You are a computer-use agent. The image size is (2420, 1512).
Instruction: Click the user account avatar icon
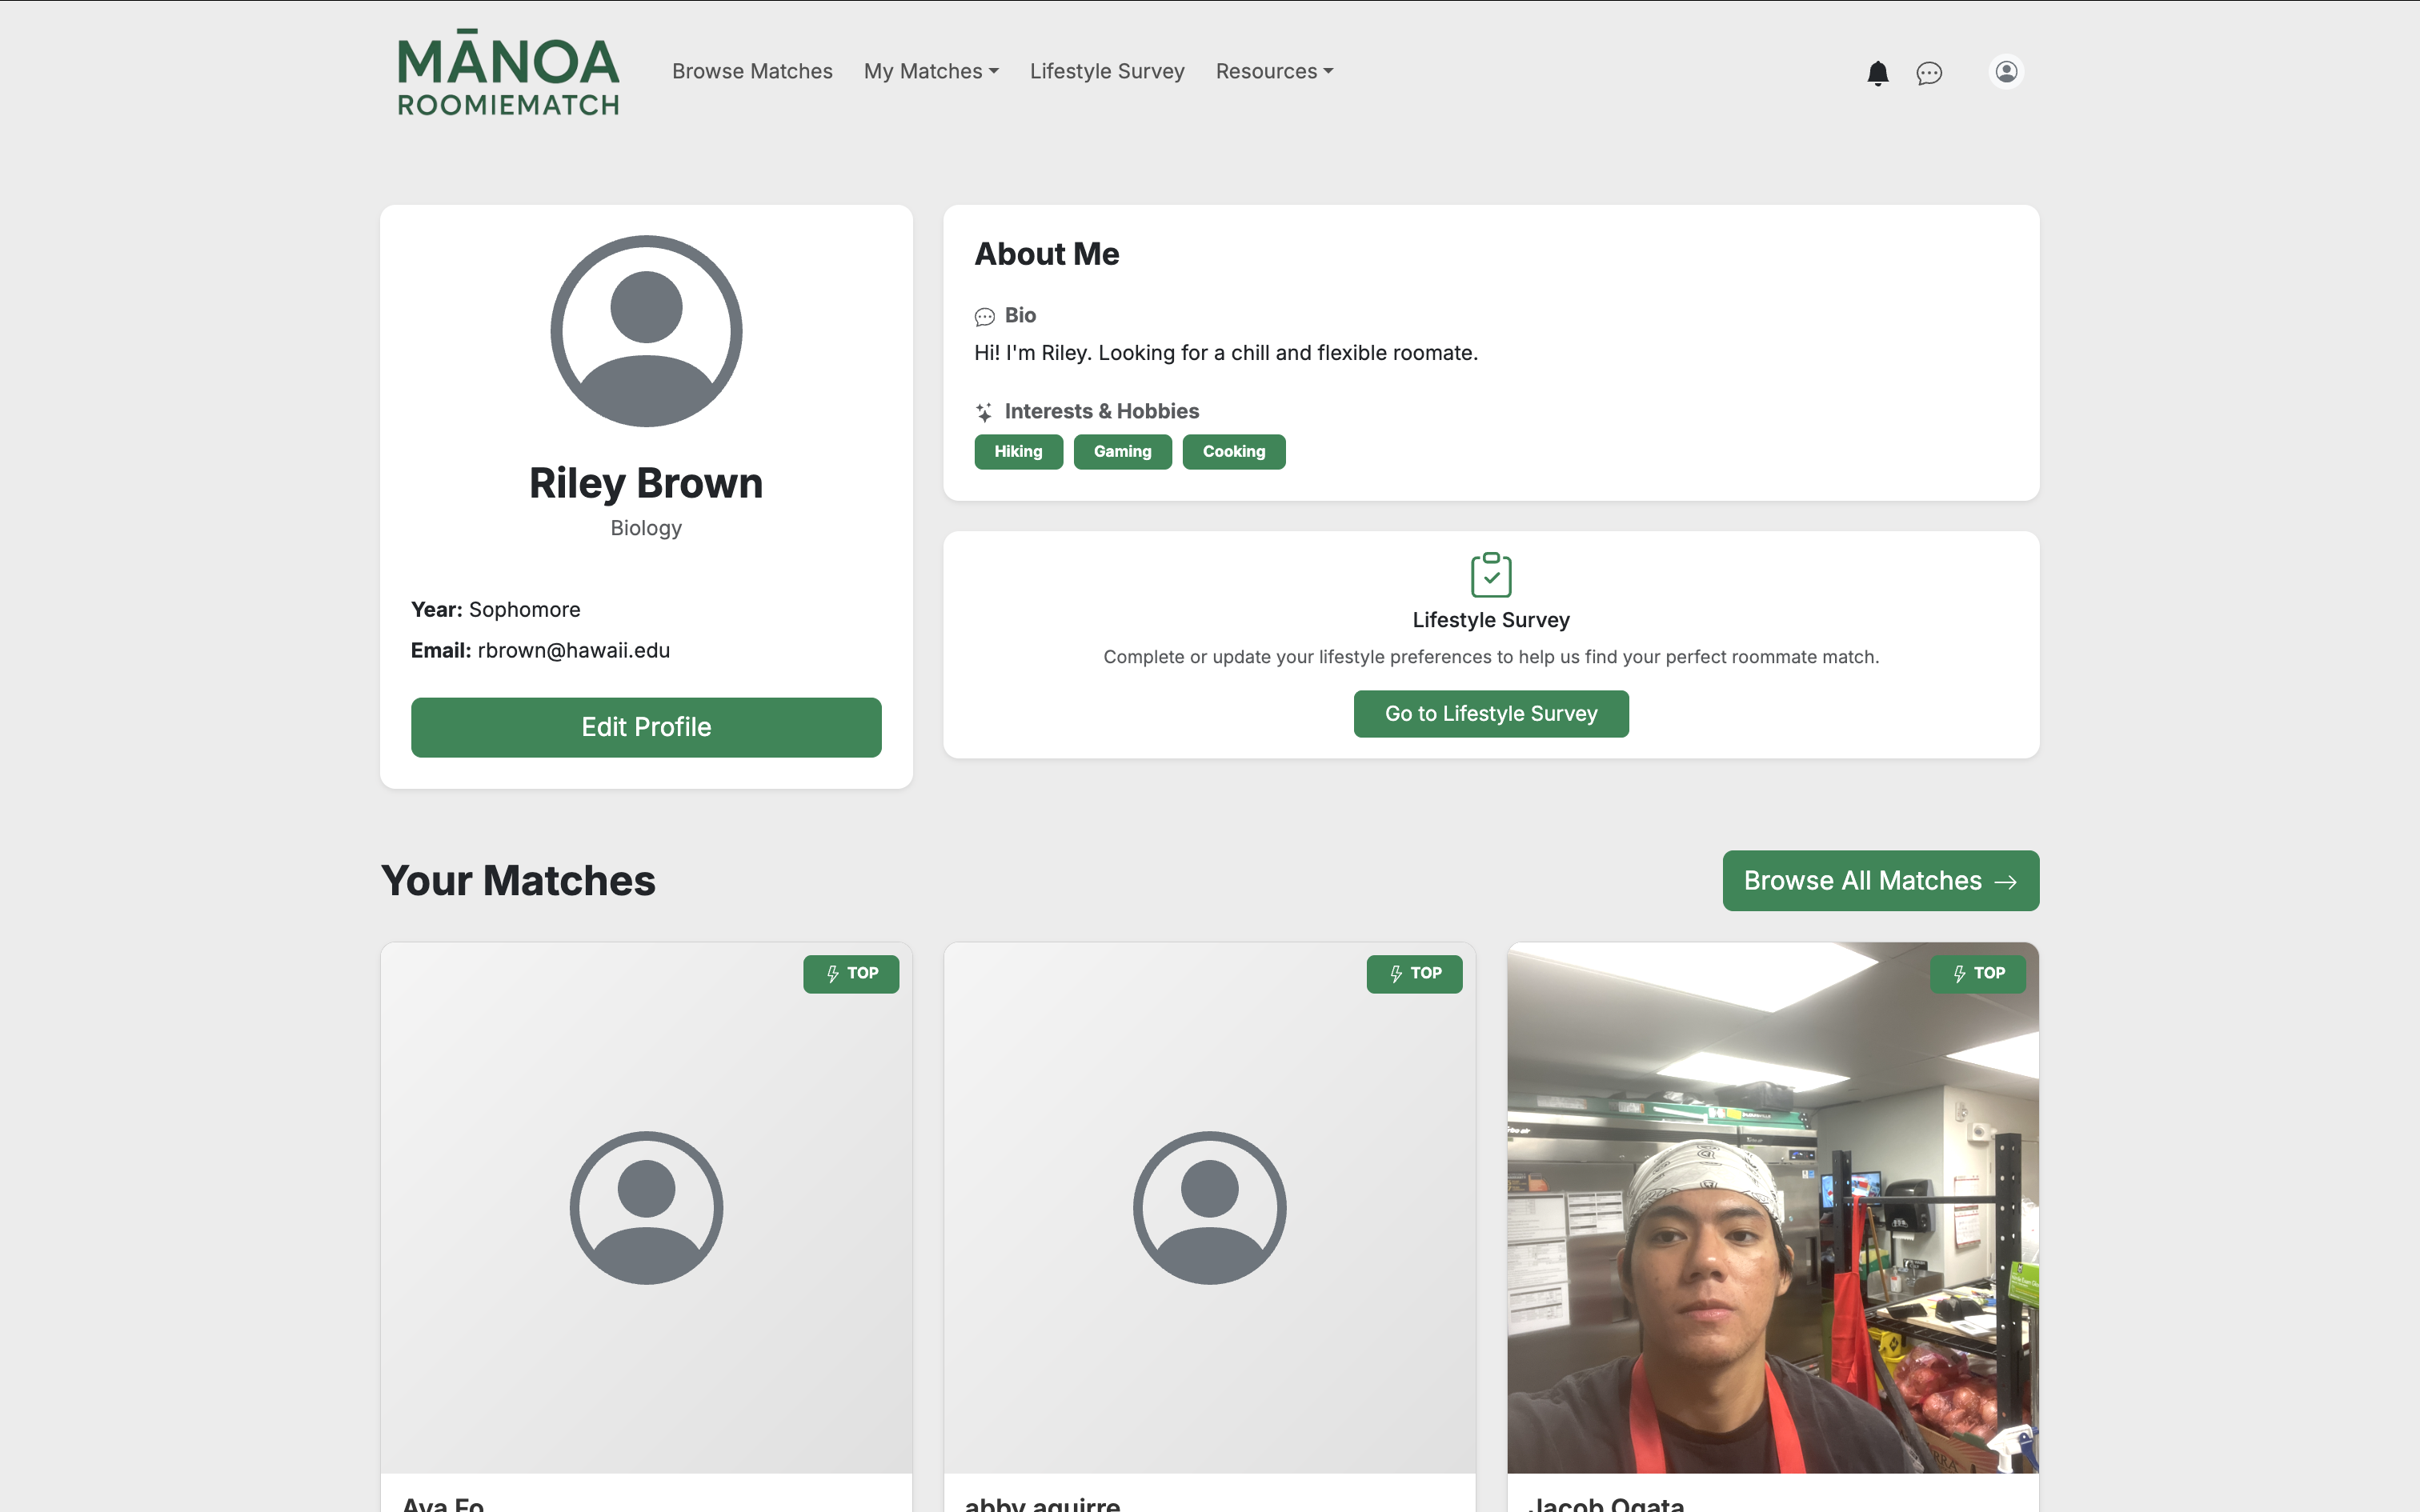click(2005, 72)
